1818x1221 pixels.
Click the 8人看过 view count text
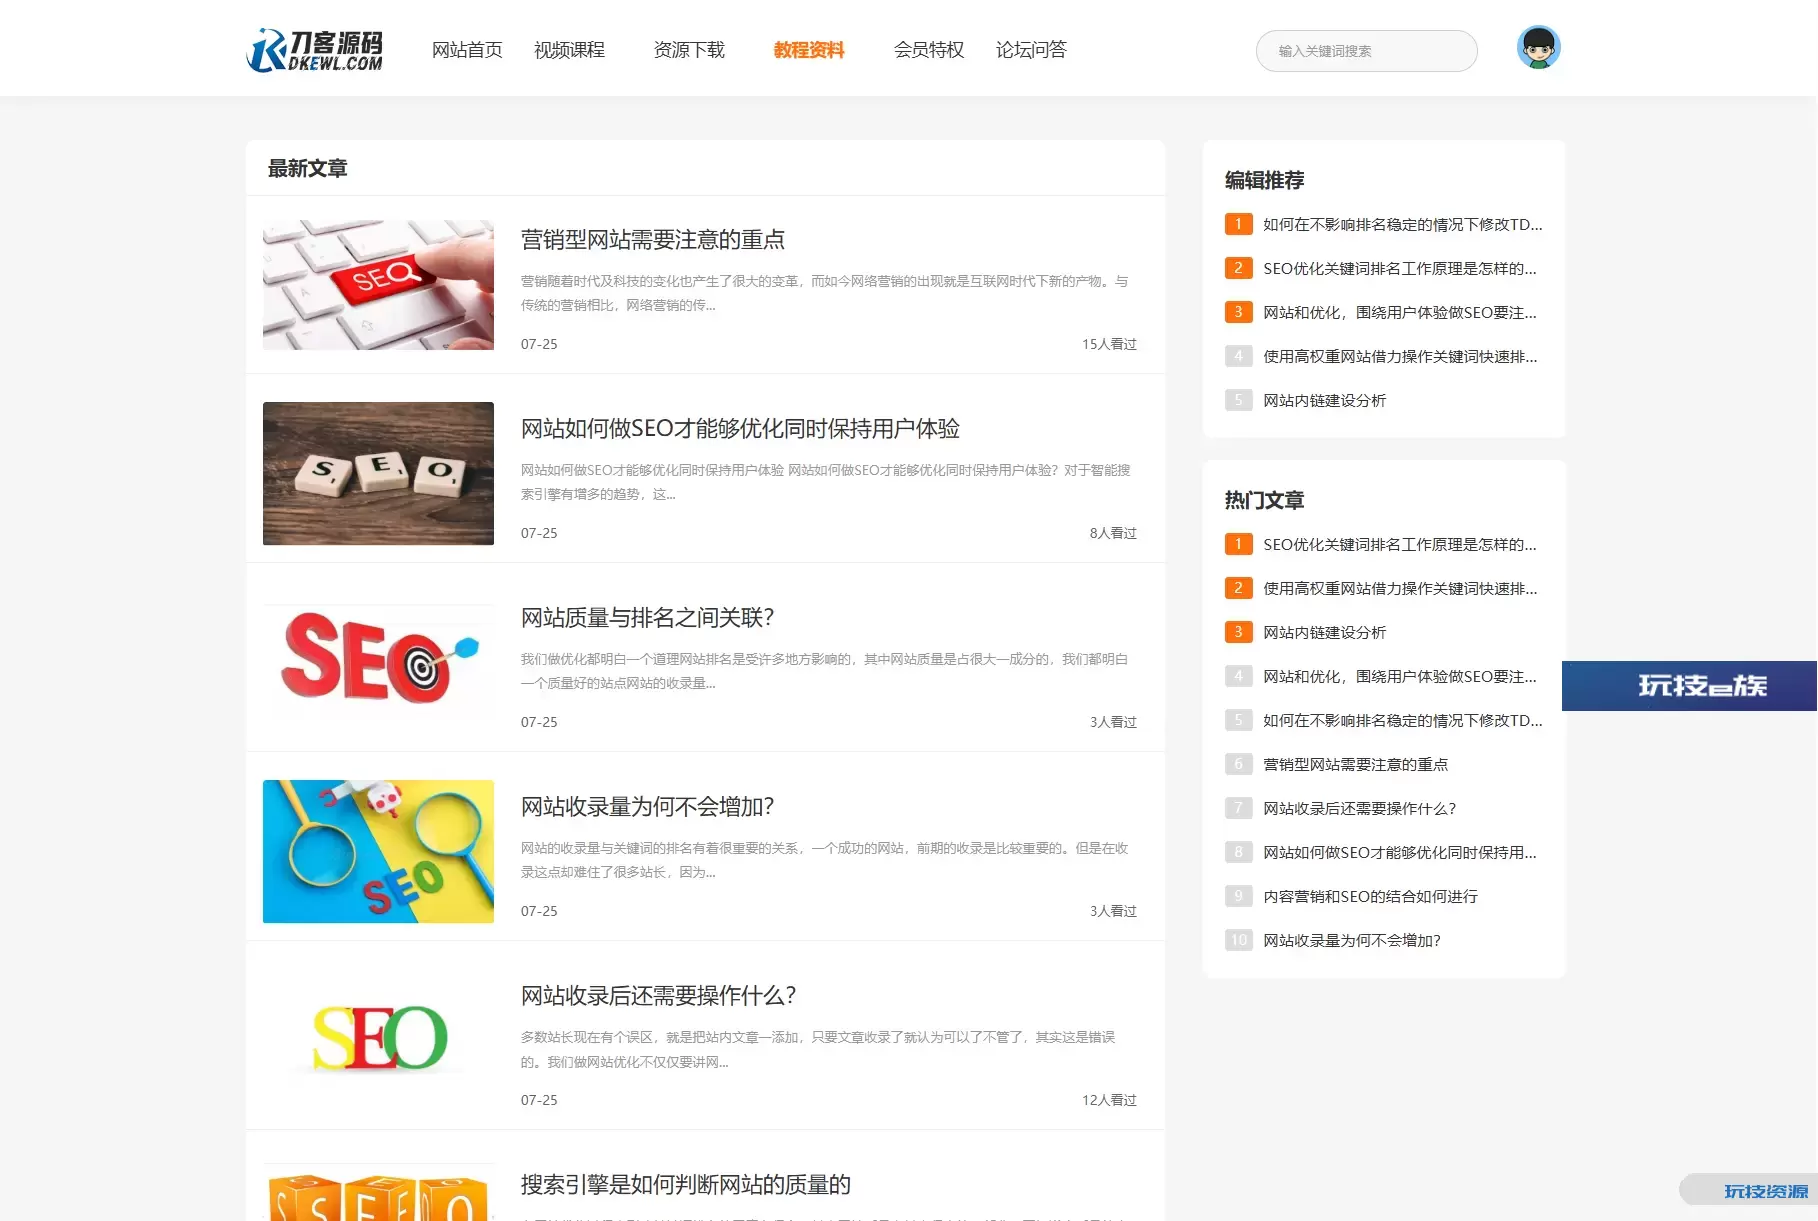coord(1113,533)
